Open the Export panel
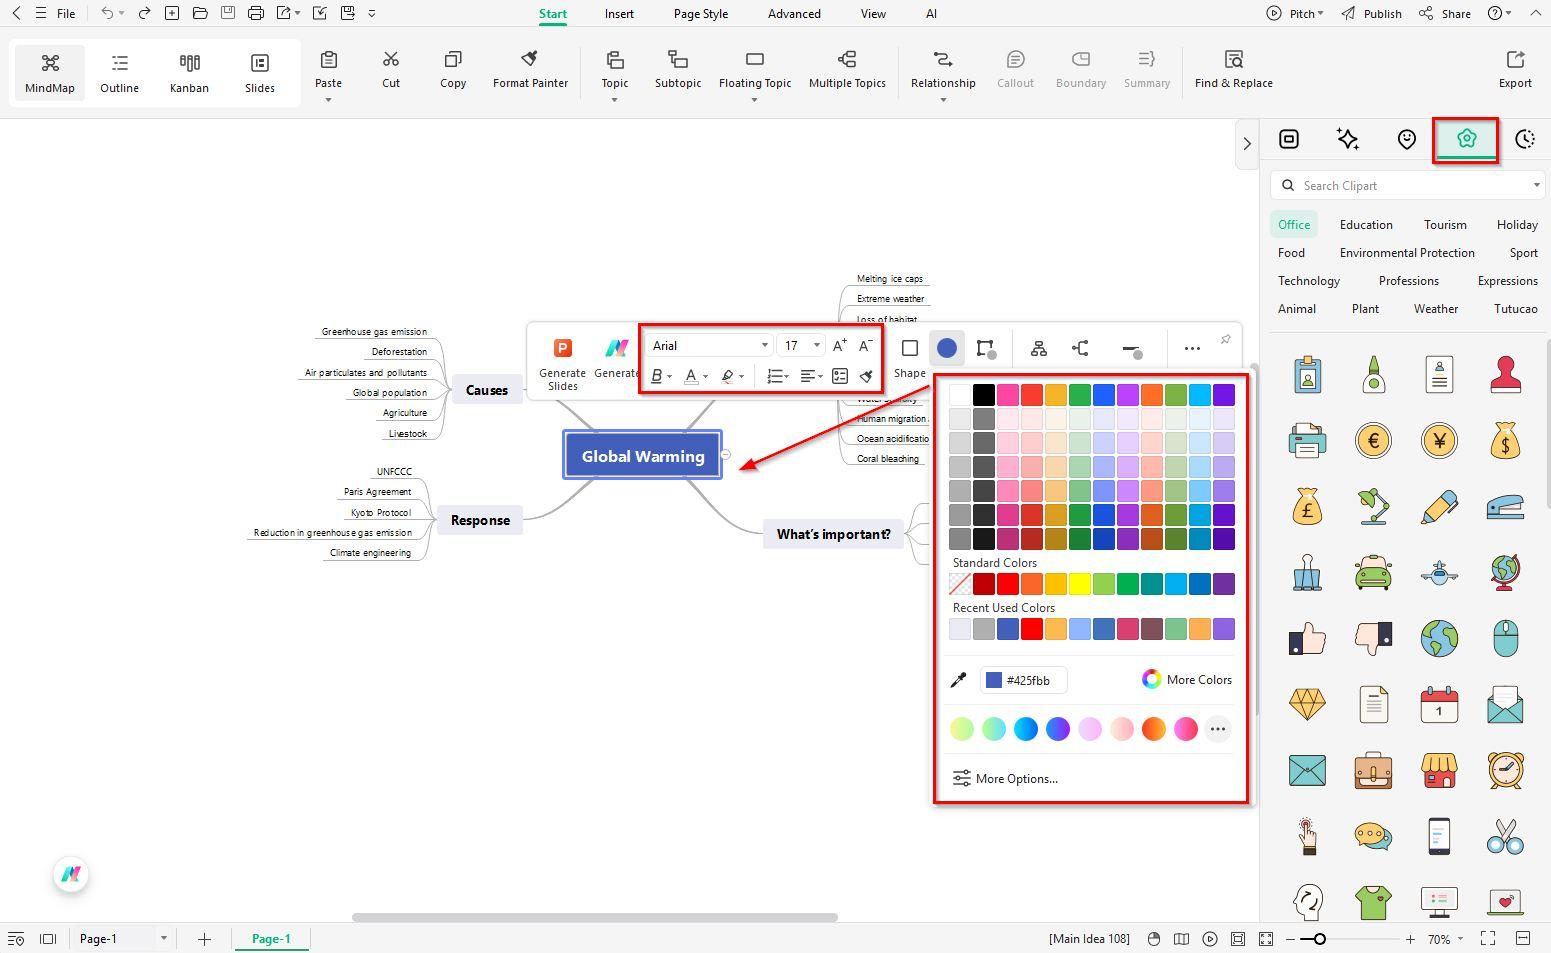Screen dimensions: 1551x953 (x=1514, y=69)
